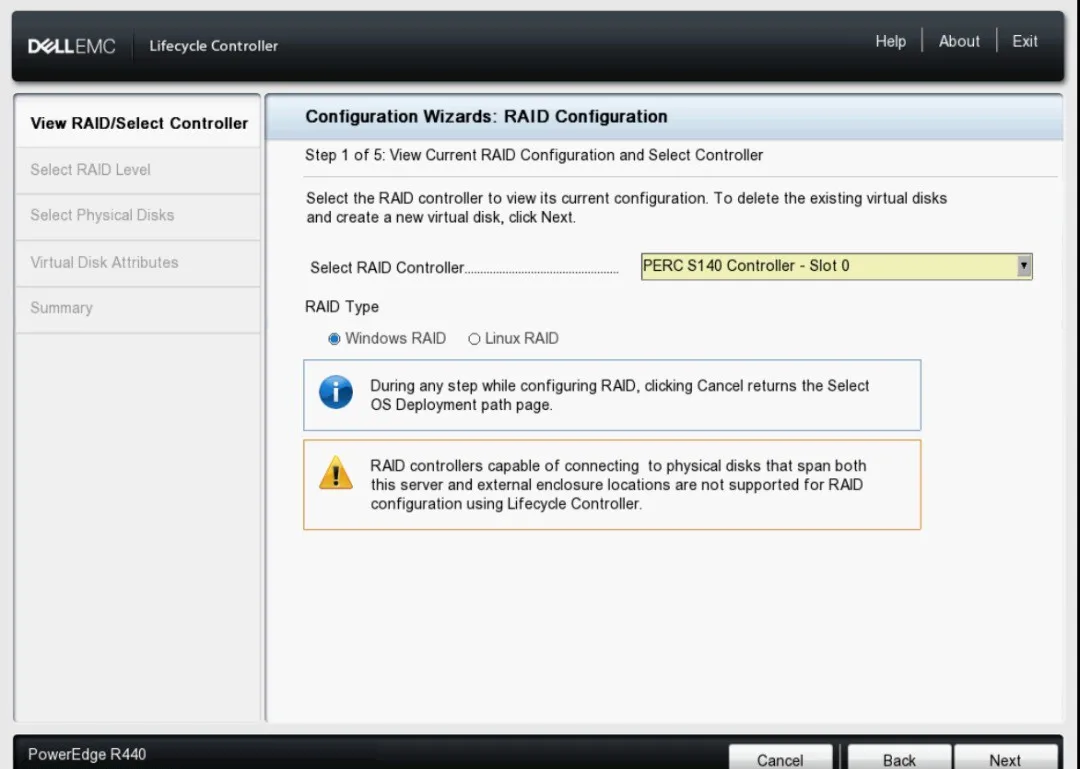Open the About link in header
This screenshot has height=769, width=1080.
(959, 41)
